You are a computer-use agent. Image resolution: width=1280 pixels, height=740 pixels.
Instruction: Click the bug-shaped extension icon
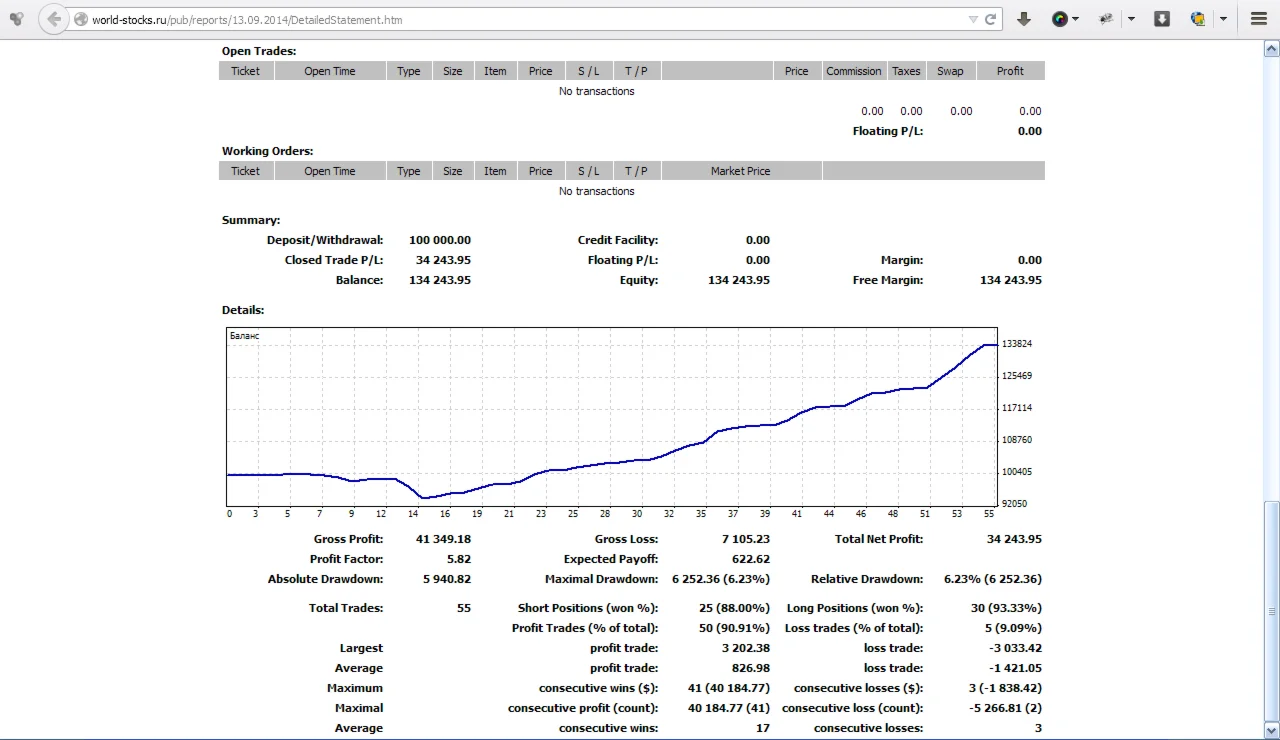click(x=1106, y=19)
